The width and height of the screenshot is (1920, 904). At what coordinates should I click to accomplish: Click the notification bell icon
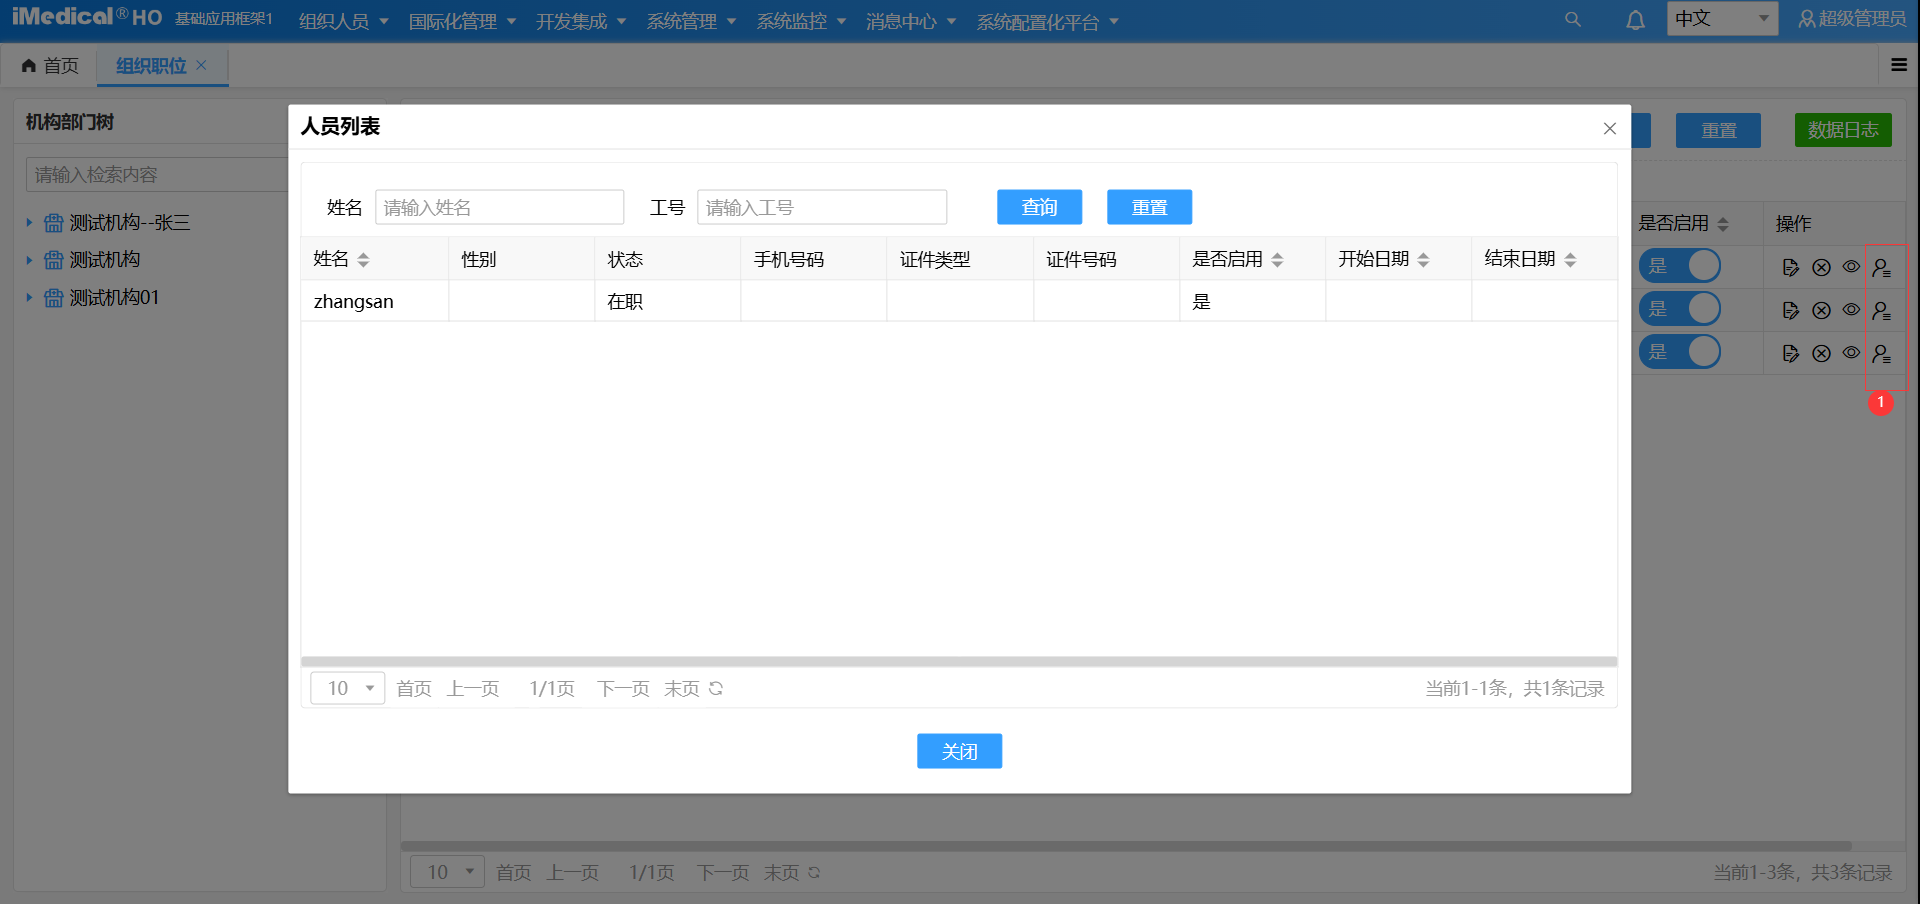point(1636,19)
